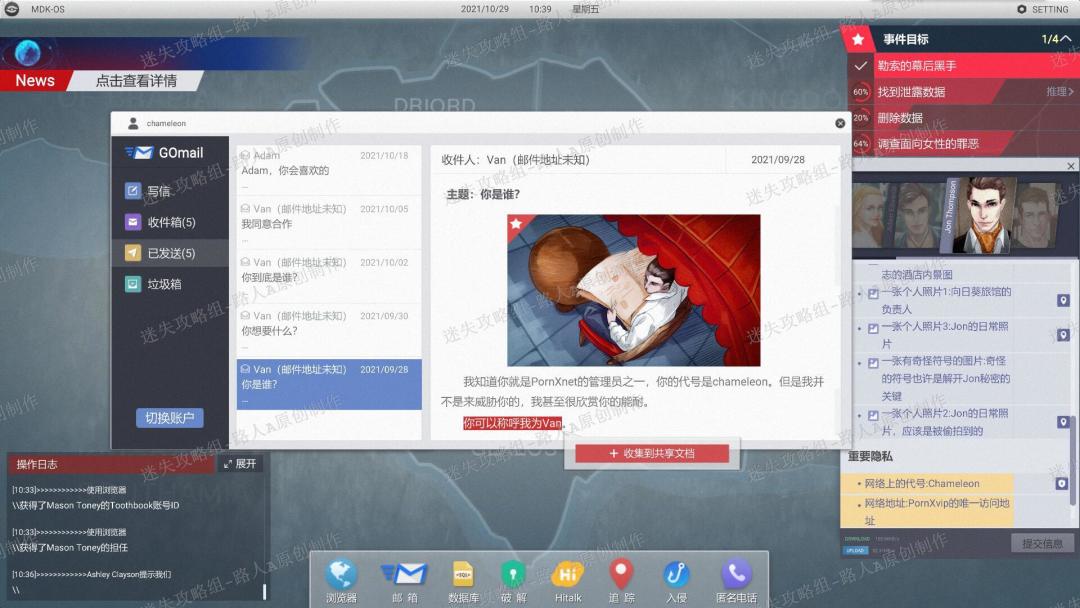Click the 已发送 paper-plane icon
The image size is (1080, 608).
[133, 253]
